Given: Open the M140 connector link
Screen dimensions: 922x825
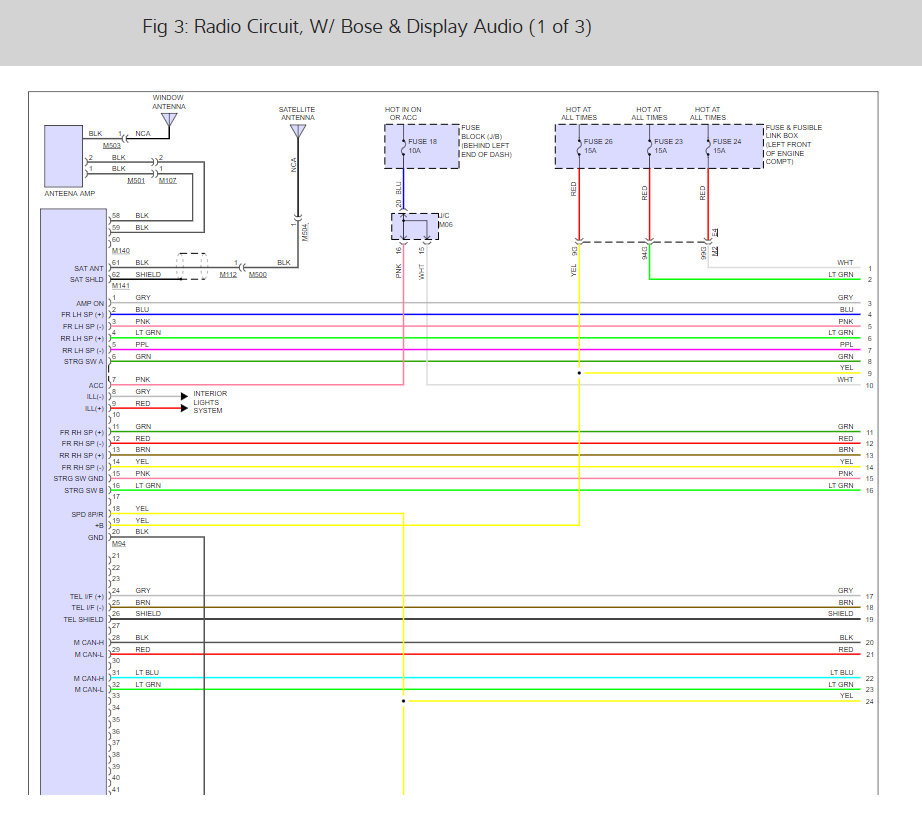Looking at the screenshot, I should pos(119,251).
